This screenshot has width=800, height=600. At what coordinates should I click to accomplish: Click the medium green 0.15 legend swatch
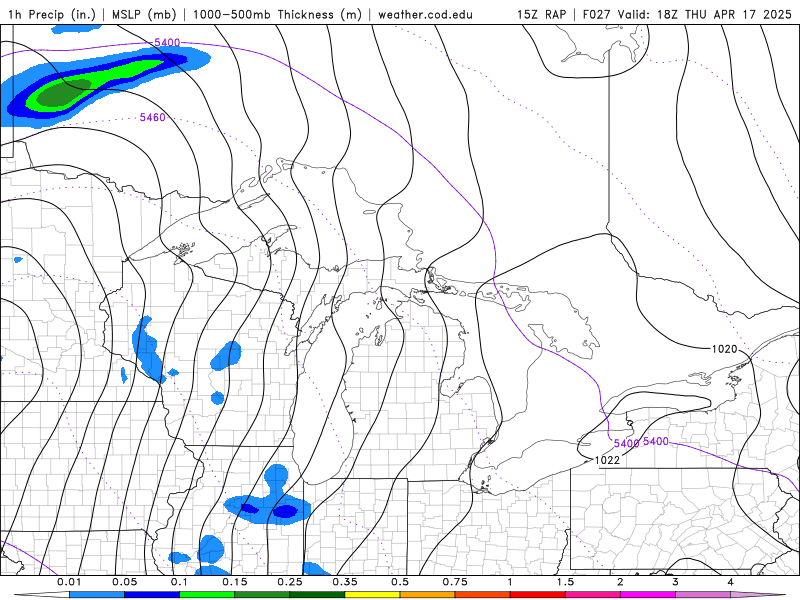tap(262, 595)
